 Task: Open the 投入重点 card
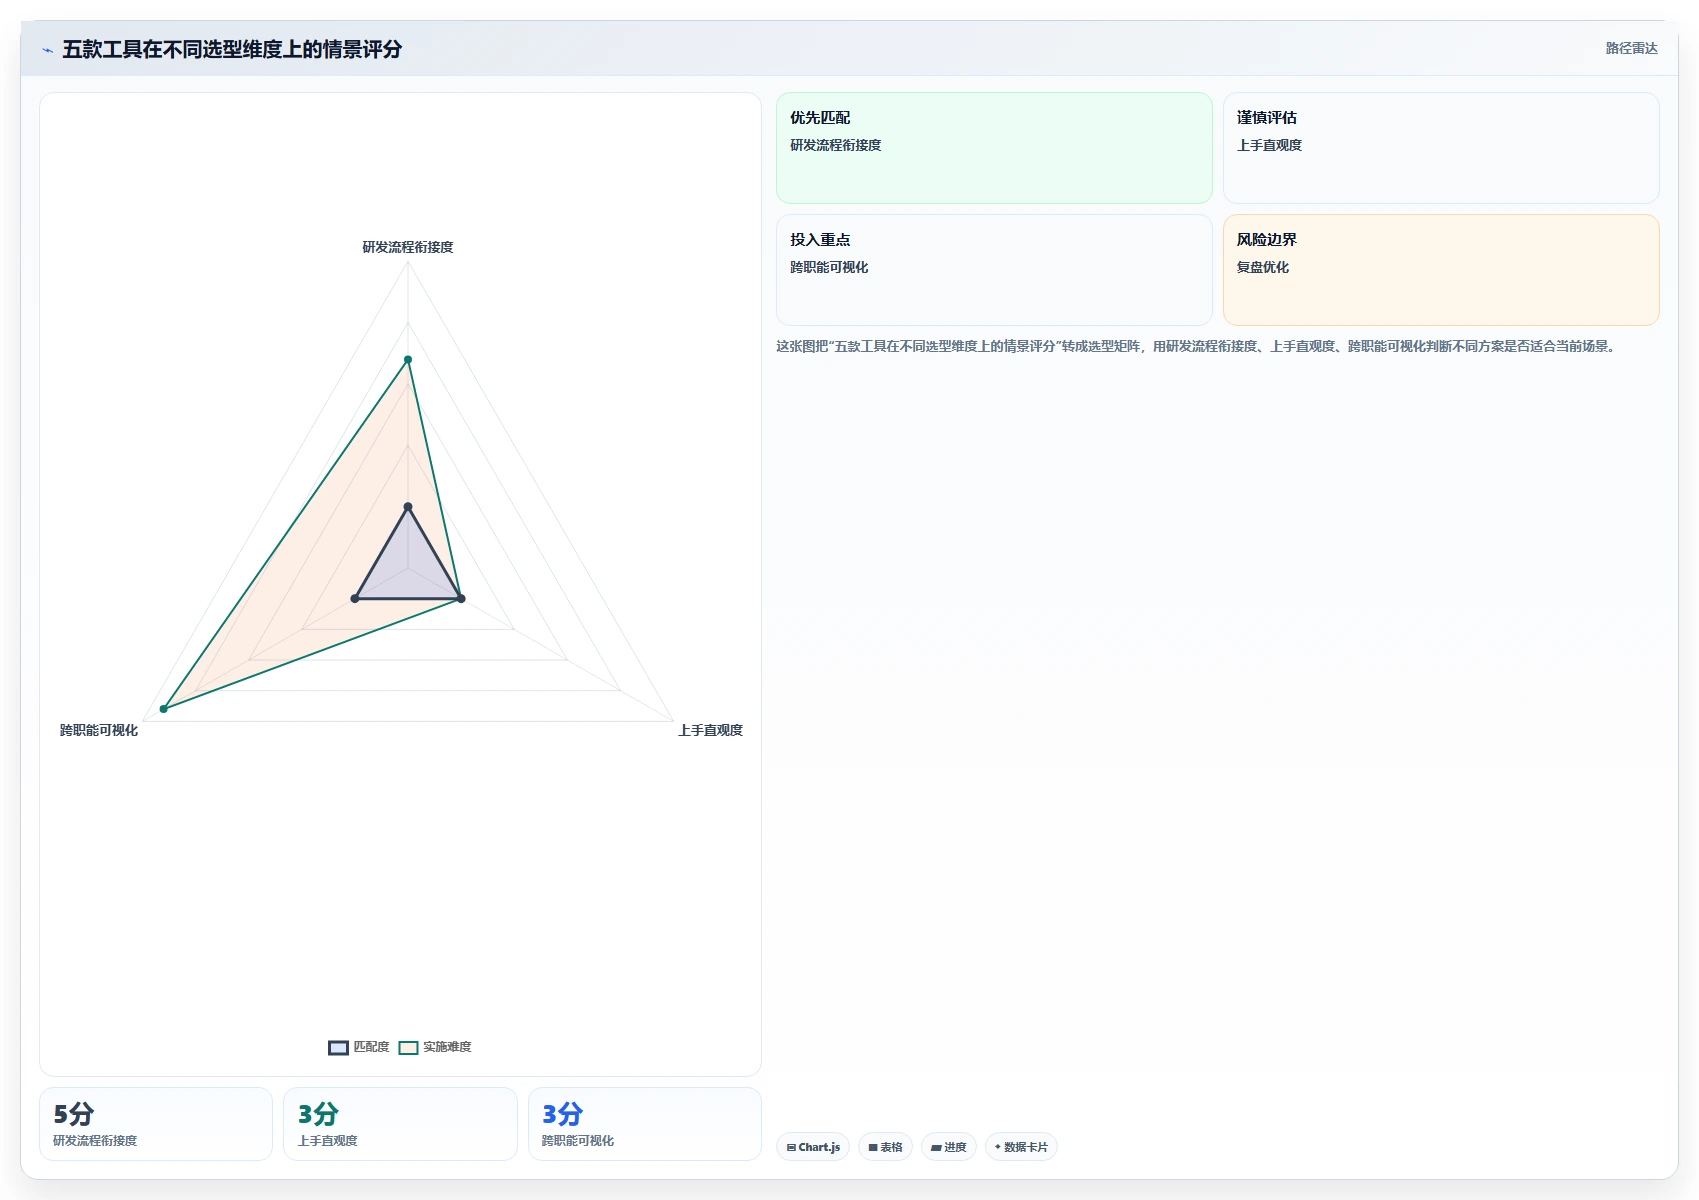[x=994, y=270]
